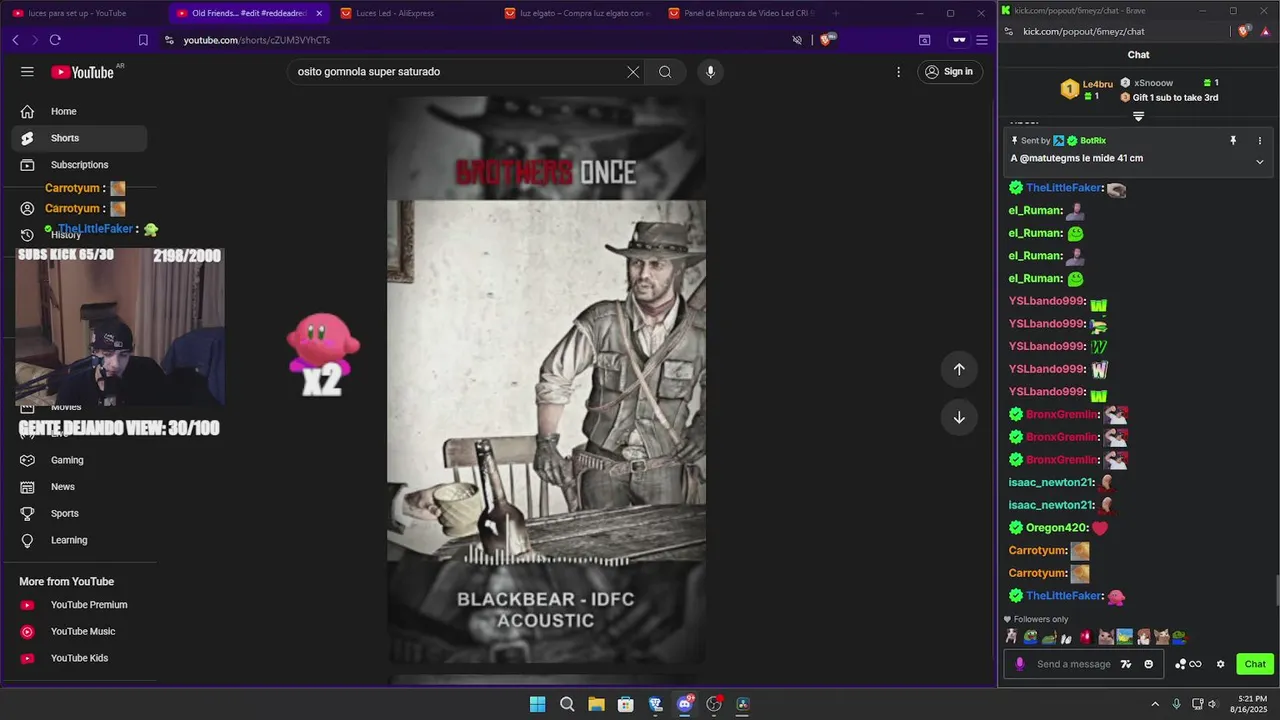Screen dimensions: 1280x720
Task: Reload the YouTube page
Action: pyautogui.click(x=55, y=40)
